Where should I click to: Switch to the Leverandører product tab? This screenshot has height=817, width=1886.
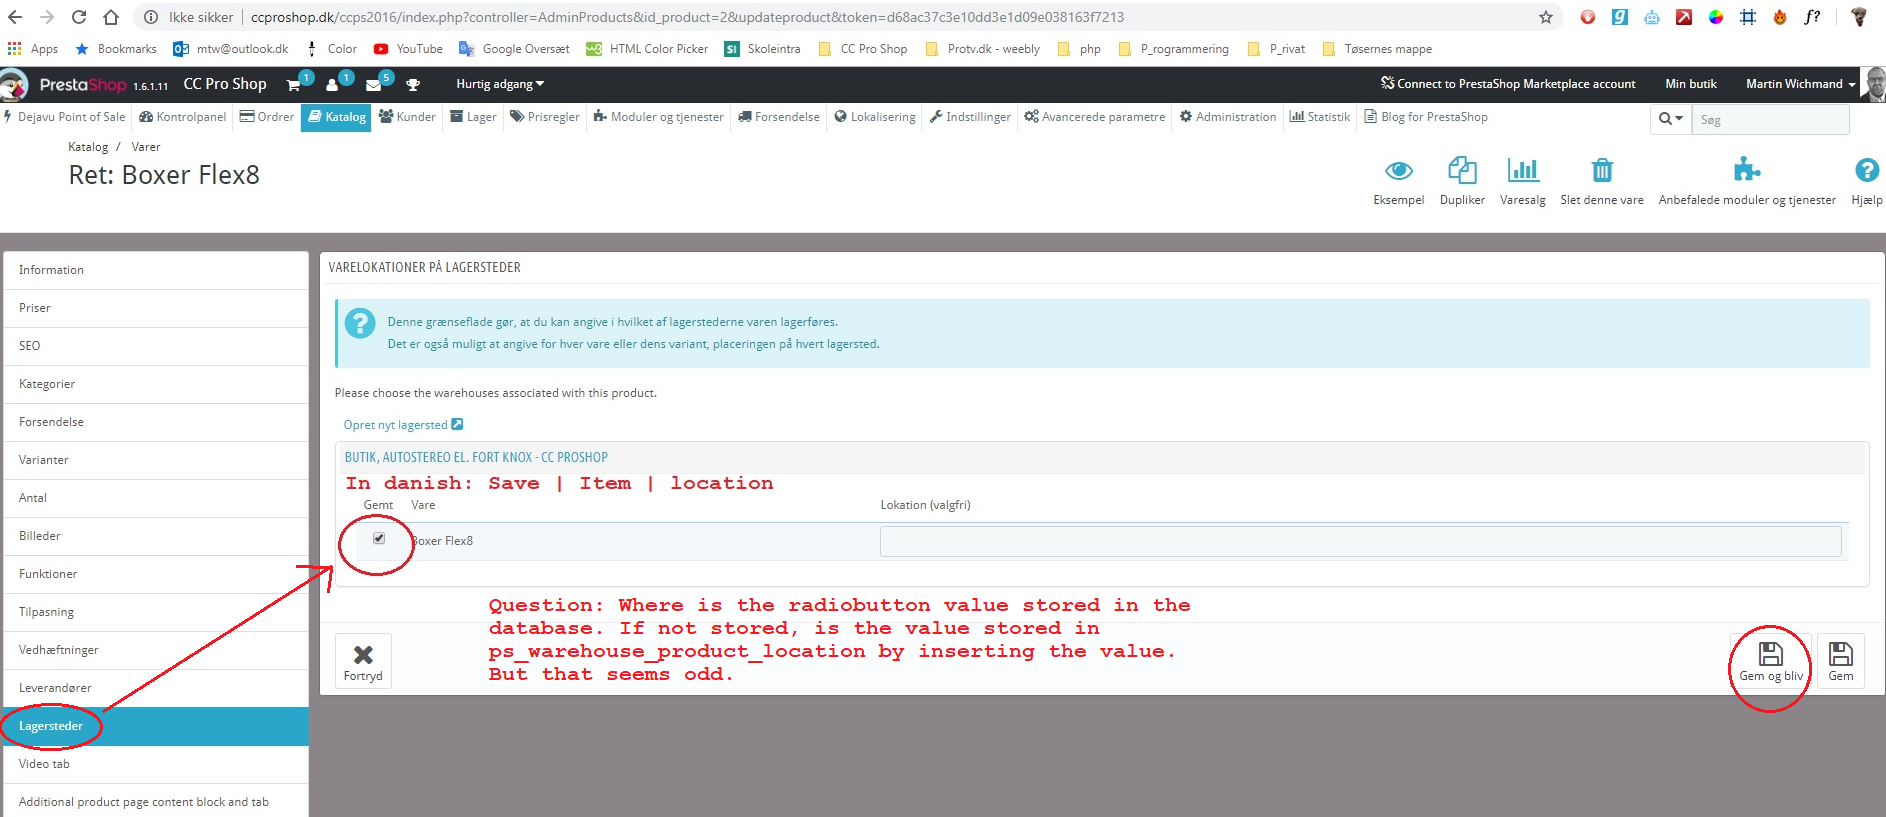156,688
